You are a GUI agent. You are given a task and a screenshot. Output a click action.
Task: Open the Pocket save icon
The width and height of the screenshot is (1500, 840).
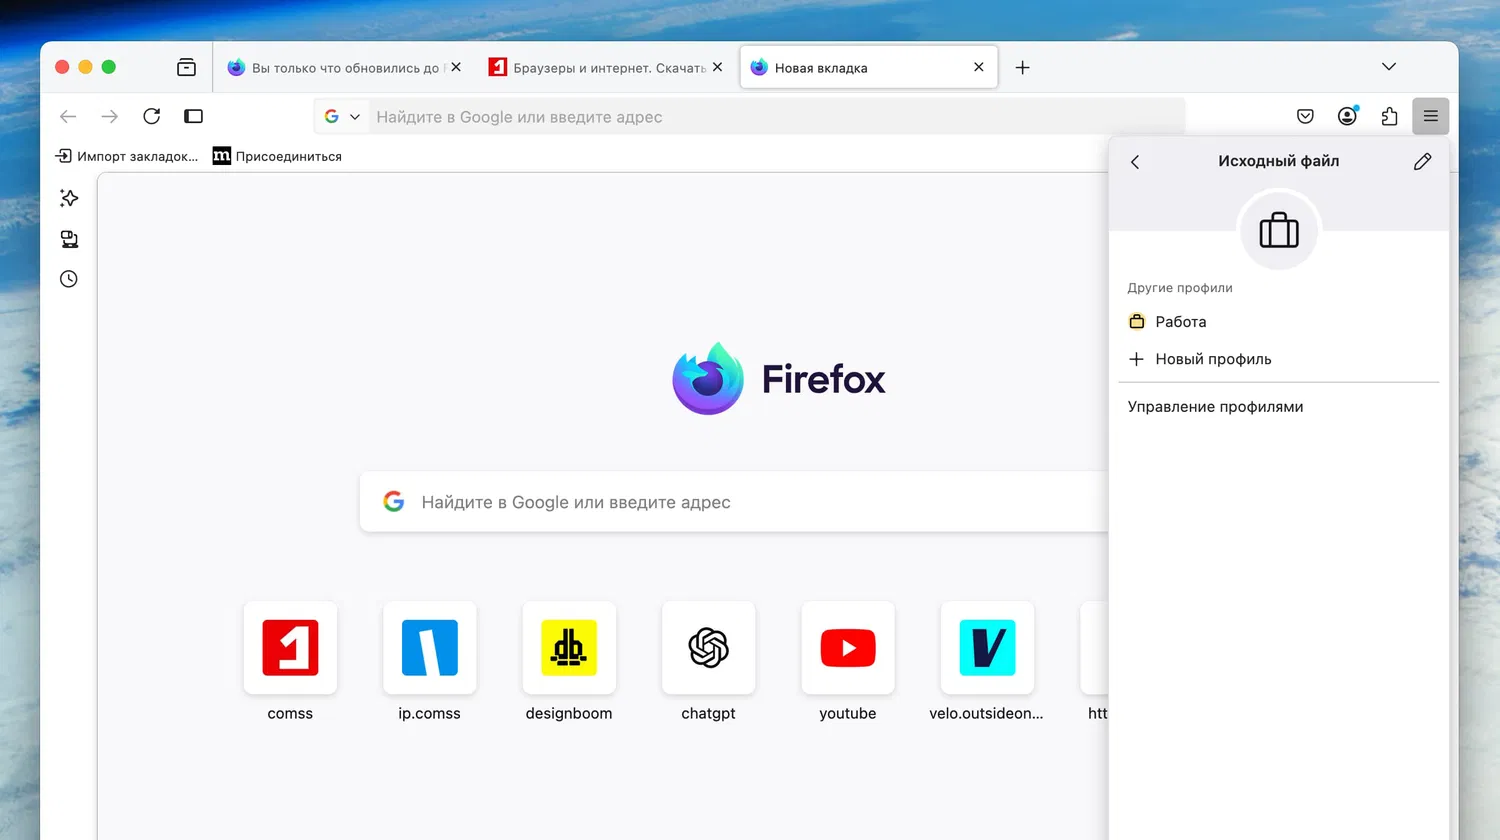click(1305, 116)
